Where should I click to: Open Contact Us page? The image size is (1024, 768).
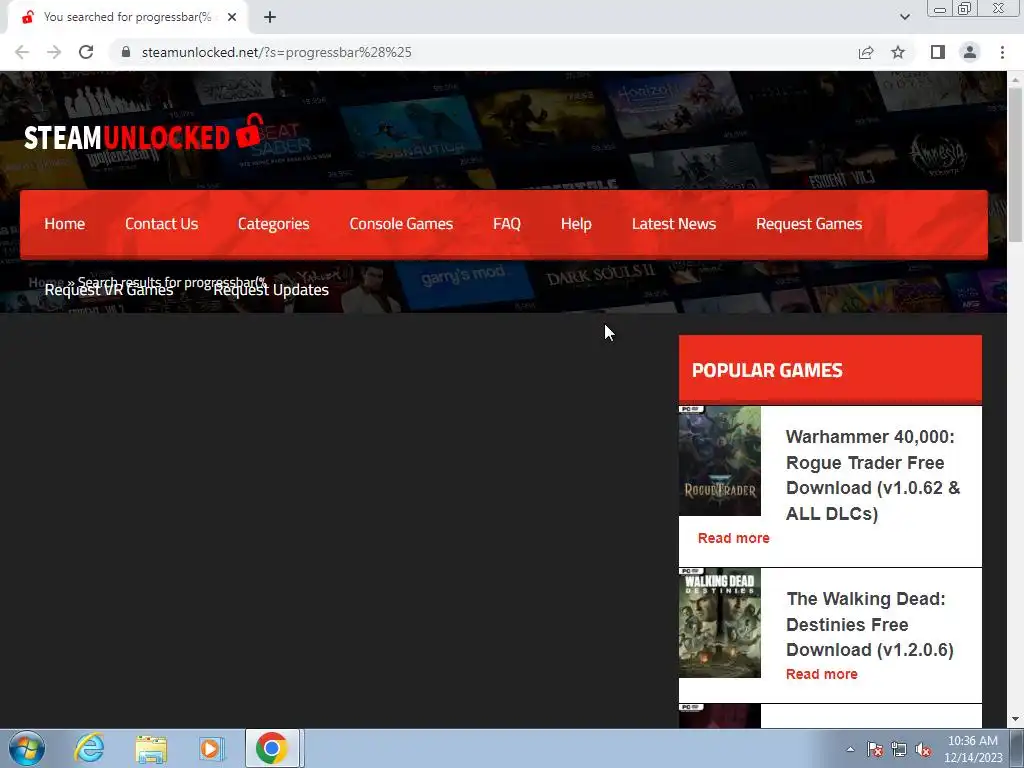pyautogui.click(x=161, y=224)
